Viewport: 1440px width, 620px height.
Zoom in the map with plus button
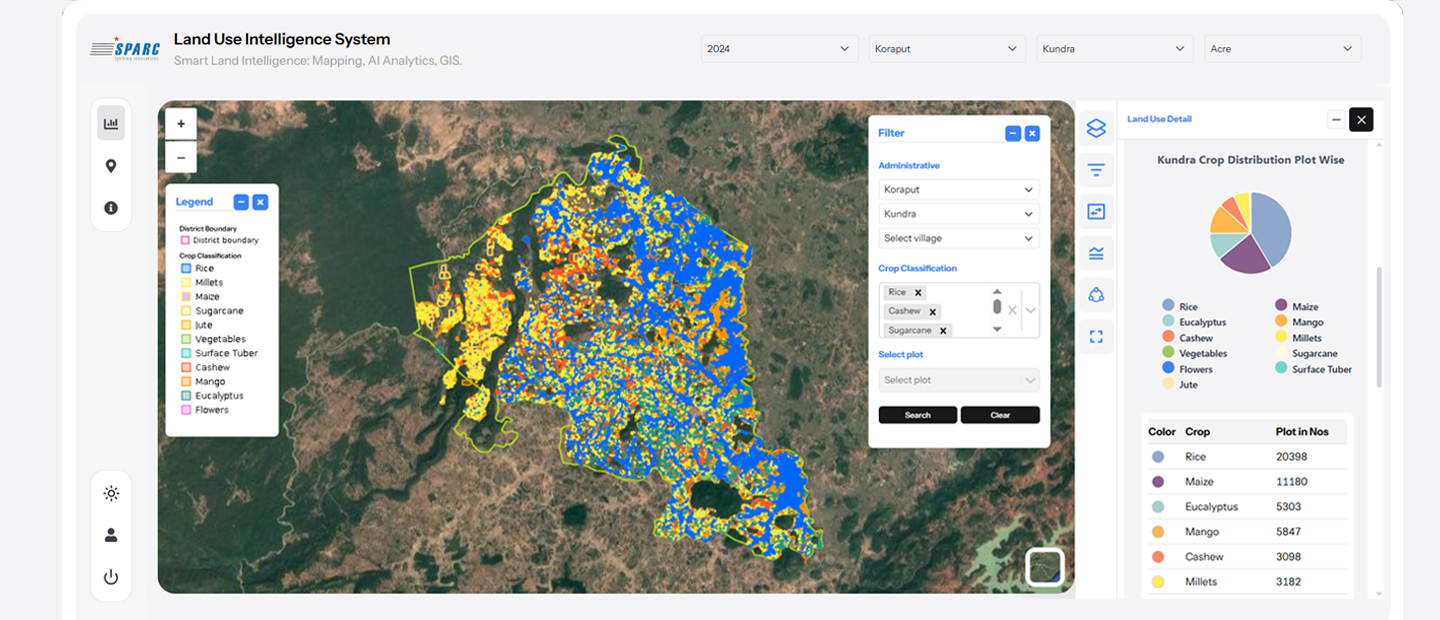(x=181, y=124)
